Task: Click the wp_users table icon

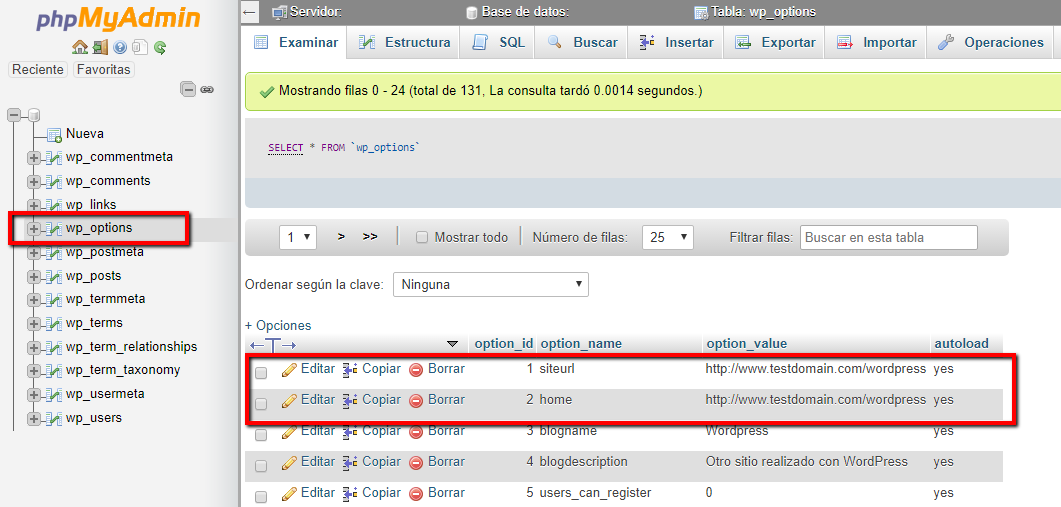Action: point(53,418)
